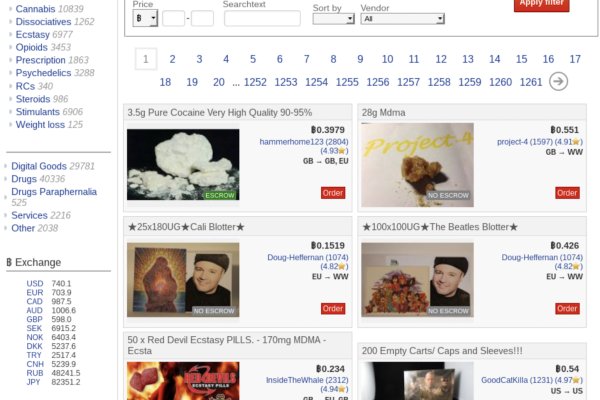The width and height of the screenshot is (600, 400).
Task: Click the USD exchange rate row
Action: click(x=49, y=284)
